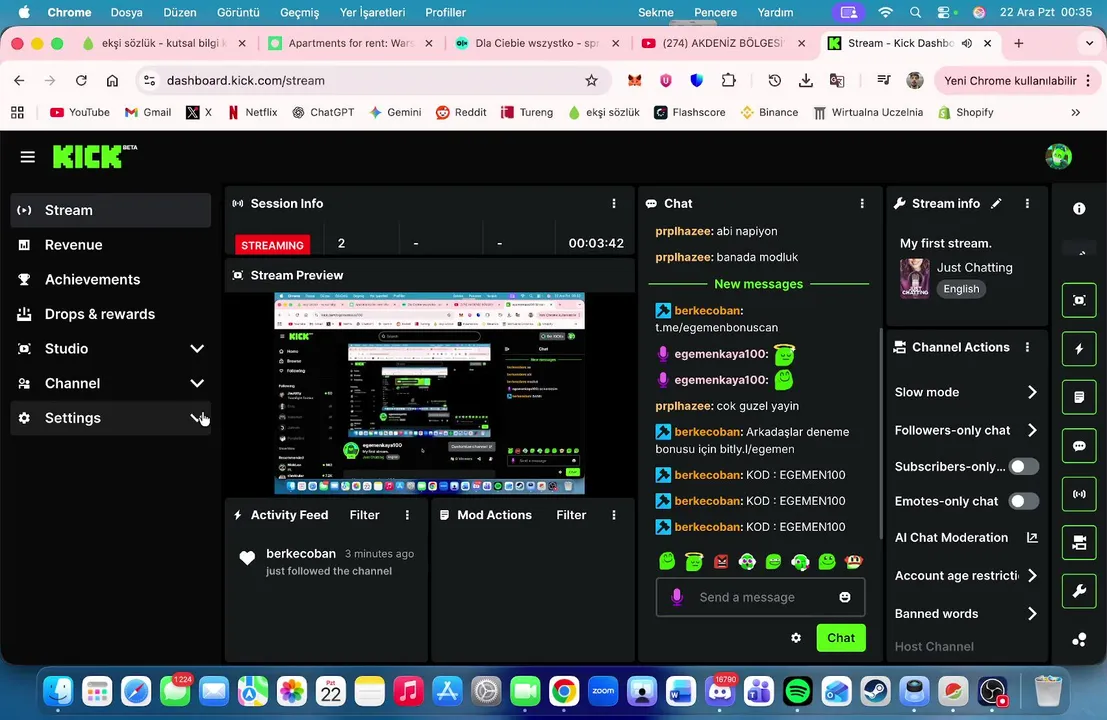Screen dimensions: 1107x720
Task: Open AI Chat Moderation external link
Action: pyautogui.click(x=1032, y=538)
